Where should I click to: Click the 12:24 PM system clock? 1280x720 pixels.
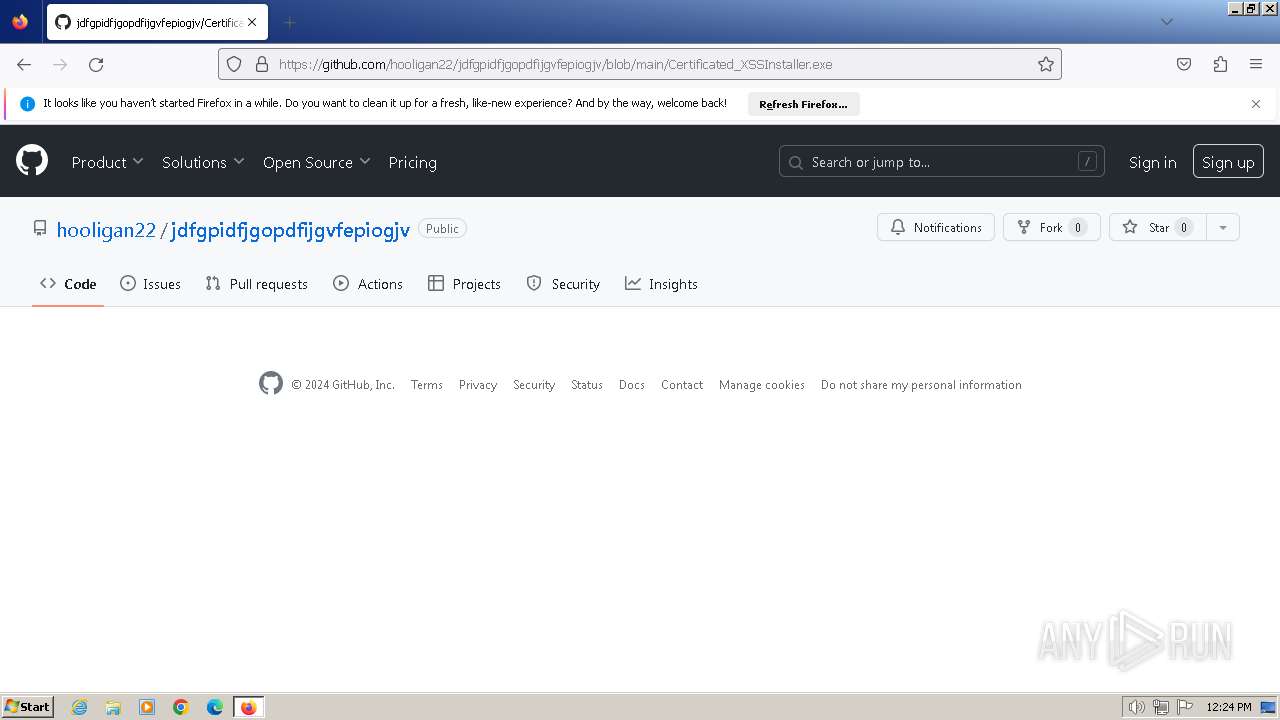1229,707
